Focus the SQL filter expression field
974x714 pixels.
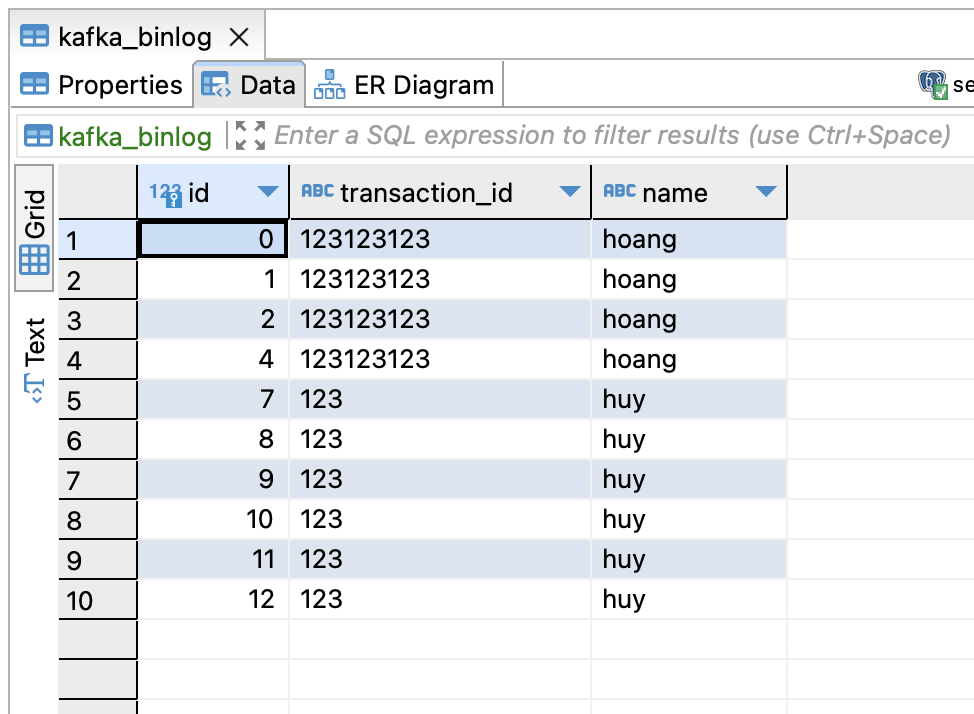click(612, 135)
